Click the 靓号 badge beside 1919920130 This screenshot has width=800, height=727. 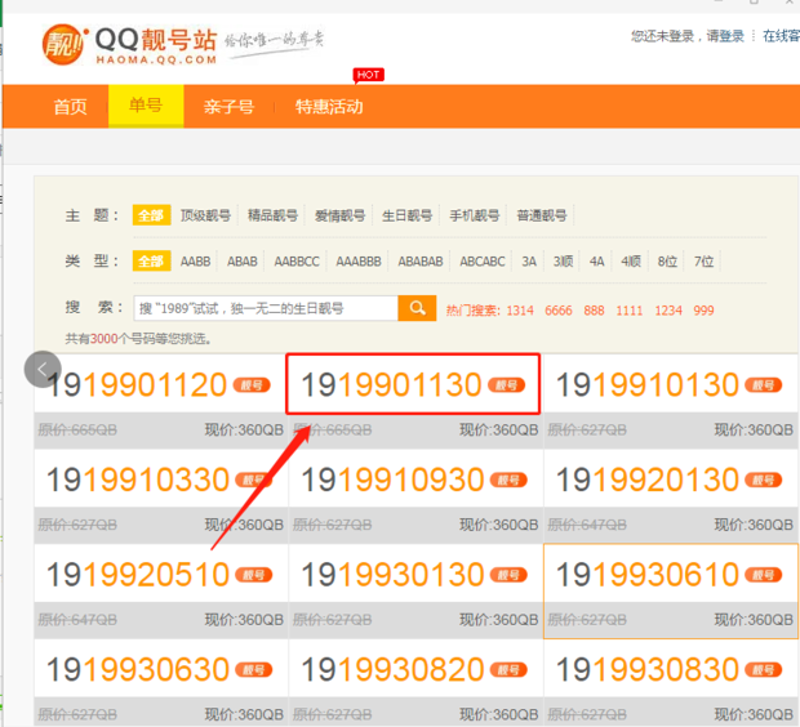763,480
